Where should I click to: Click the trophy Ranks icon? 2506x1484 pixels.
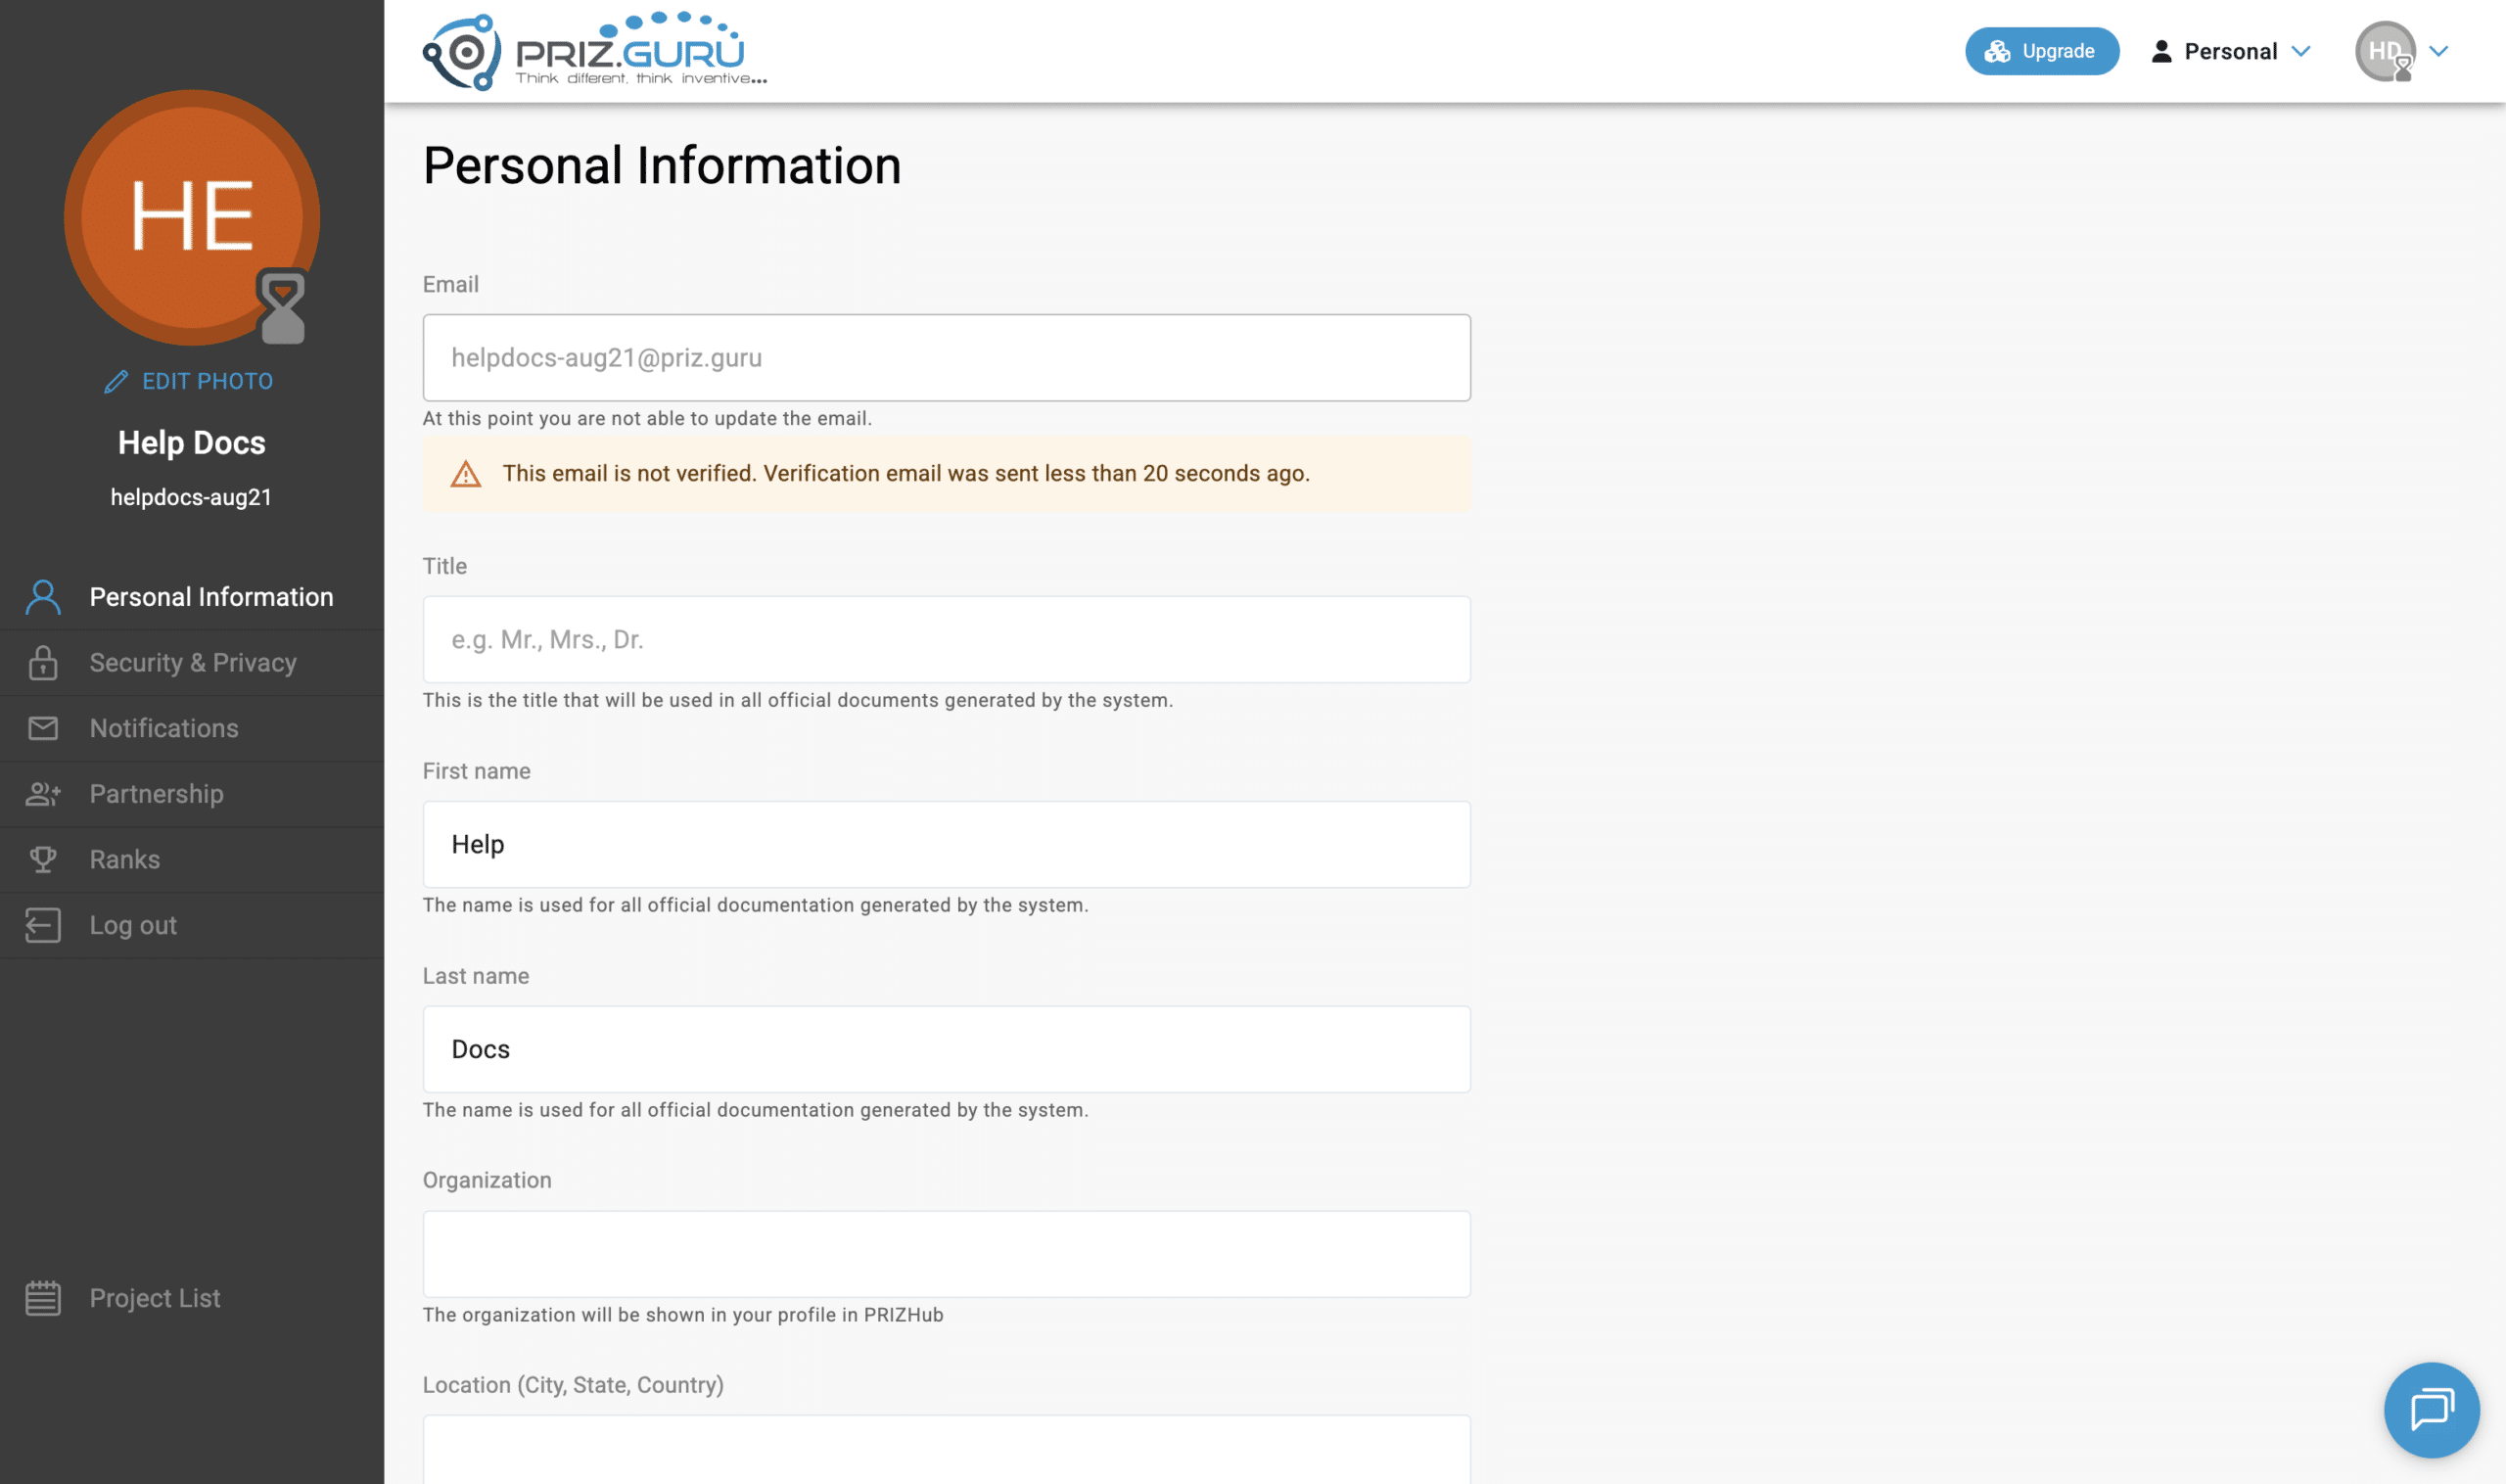43,859
